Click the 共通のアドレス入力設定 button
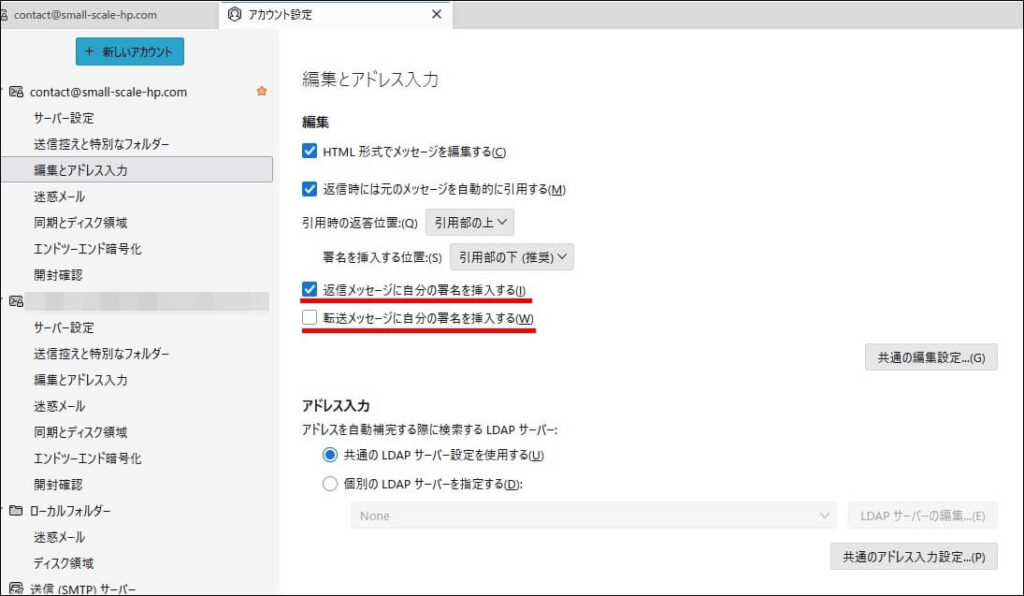 (913, 557)
